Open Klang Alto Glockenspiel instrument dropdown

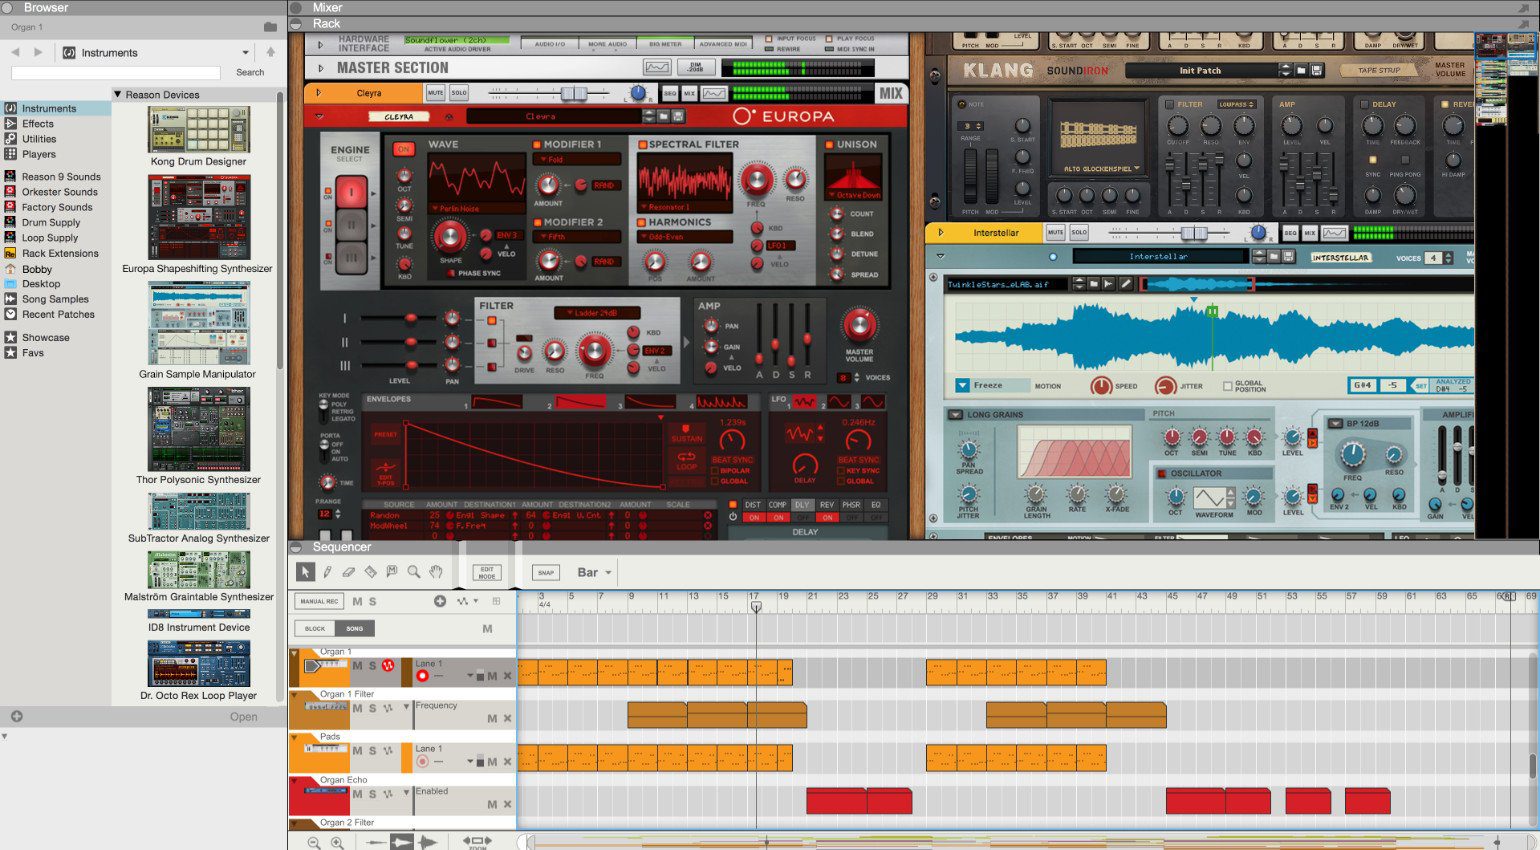pyautogui.click(x=1103, y=169)
